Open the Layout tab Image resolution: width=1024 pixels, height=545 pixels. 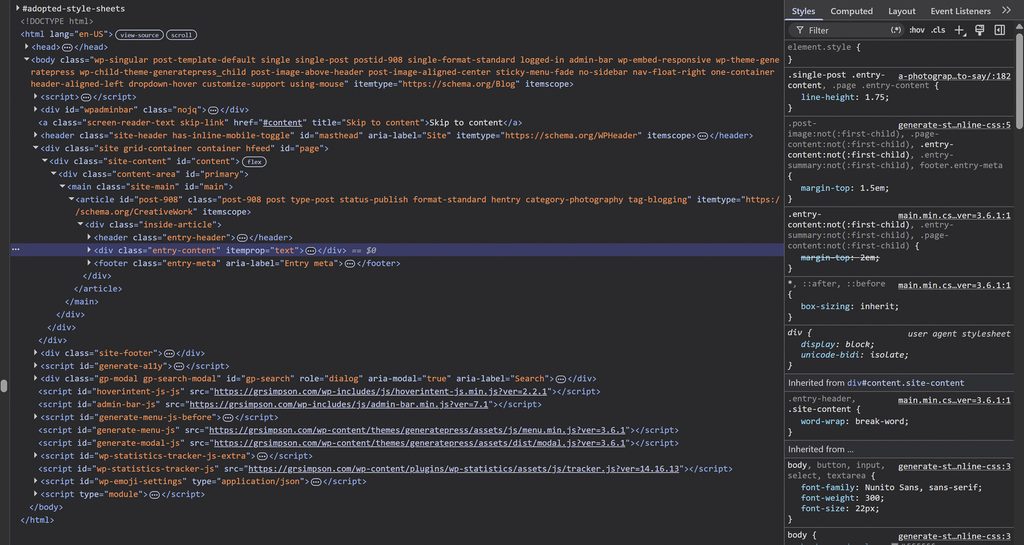(x=902, y=11)
